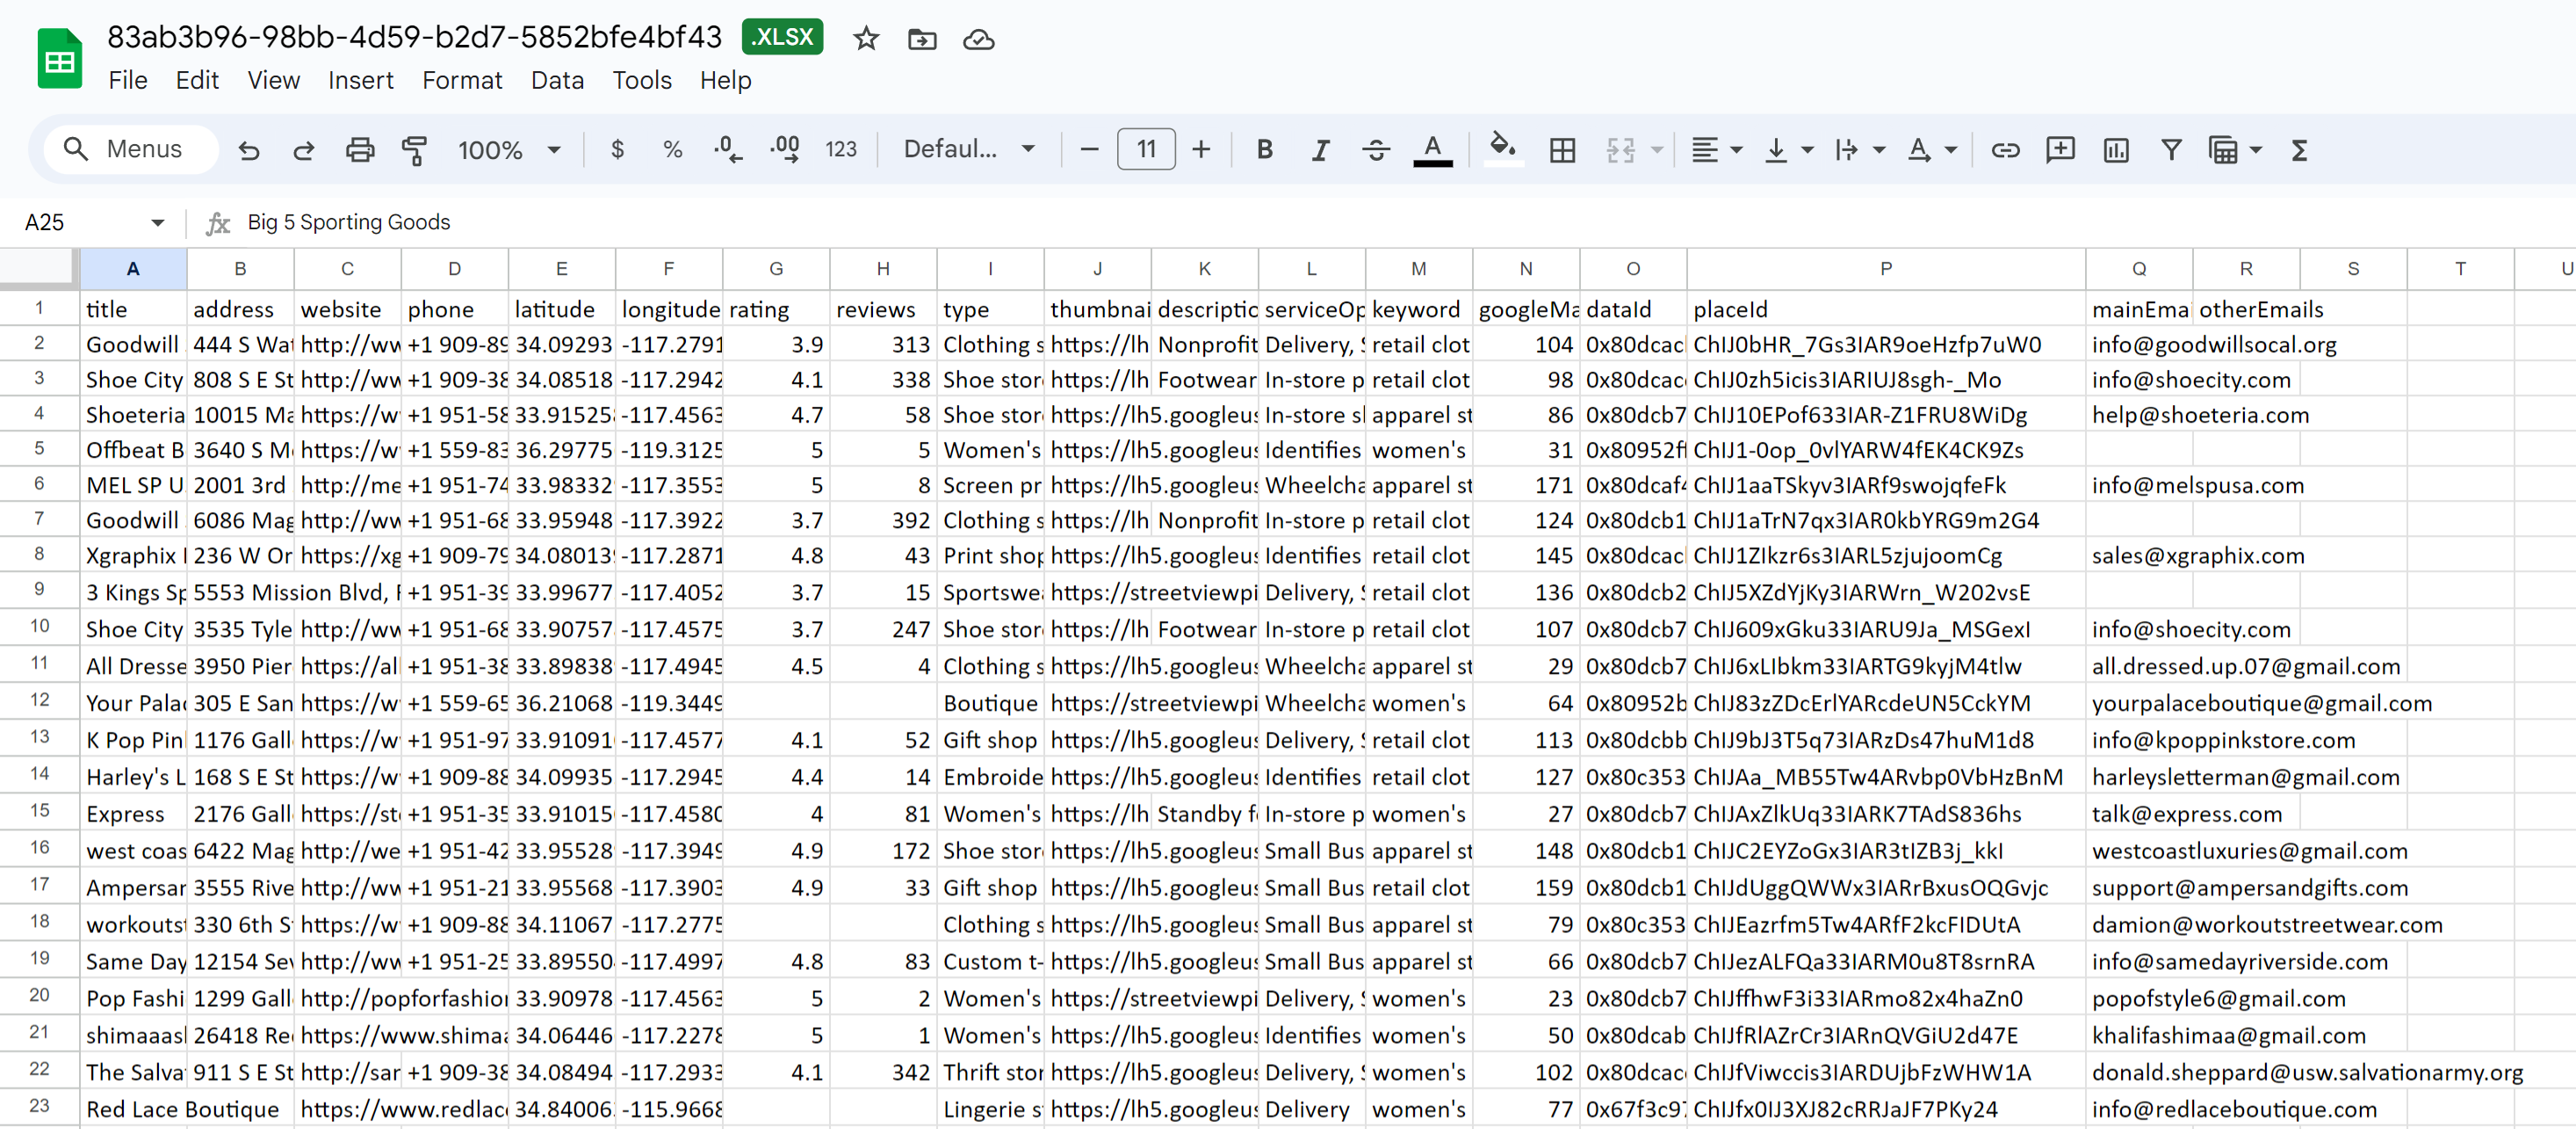Open the zoom 100% dropdown
This screenshot has width=2576, height=1129.
click(x=509, y=150)
